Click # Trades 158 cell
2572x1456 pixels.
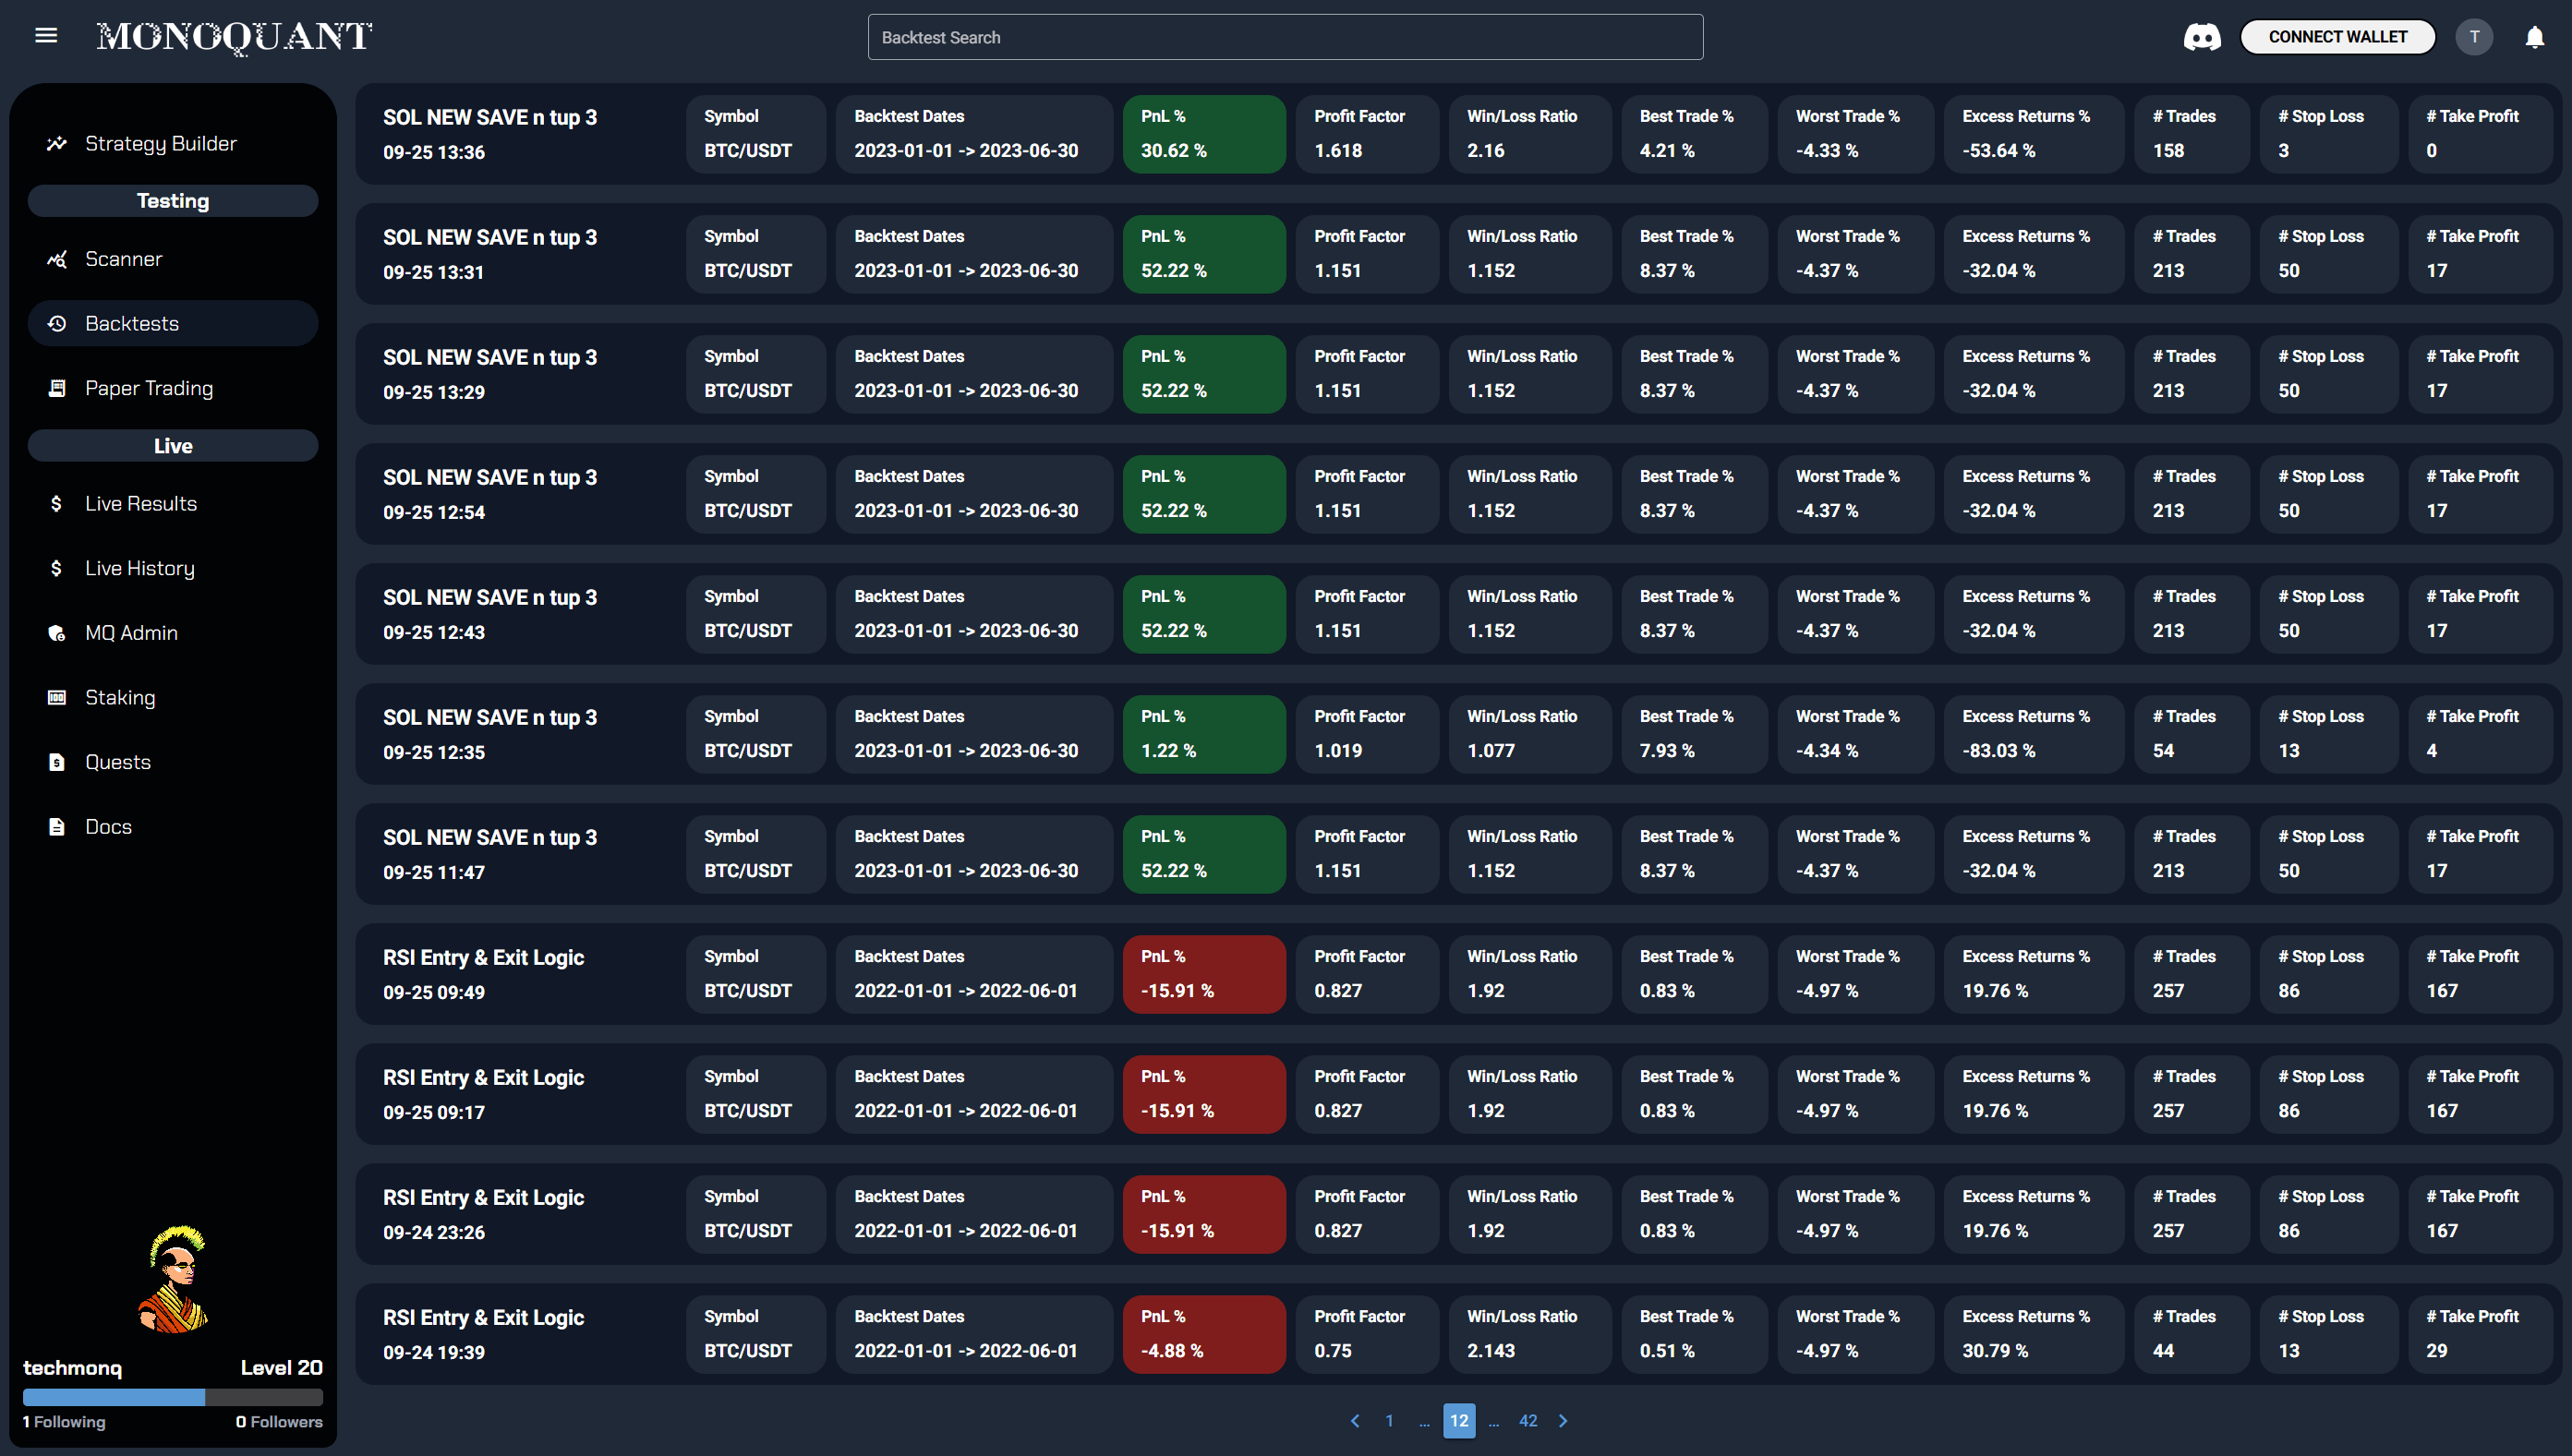tap(2192, 134)
